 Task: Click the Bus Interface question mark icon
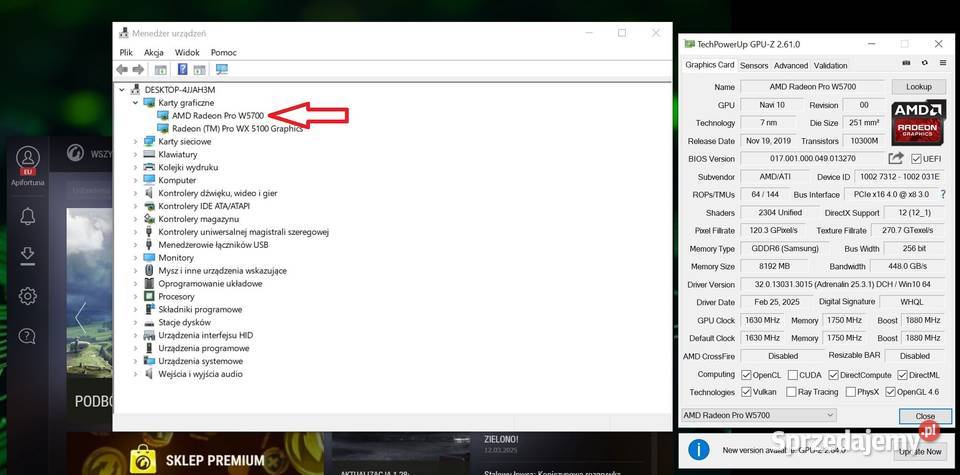[x=943, y=195]
